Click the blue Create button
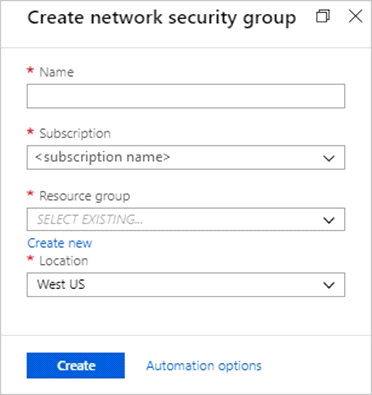 coord(76,365)
